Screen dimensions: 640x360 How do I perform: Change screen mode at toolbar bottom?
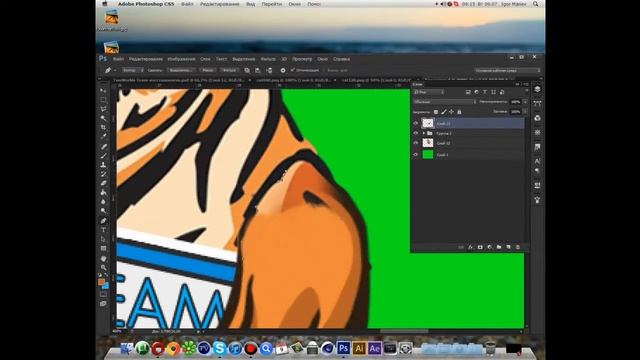pos(103,304)
